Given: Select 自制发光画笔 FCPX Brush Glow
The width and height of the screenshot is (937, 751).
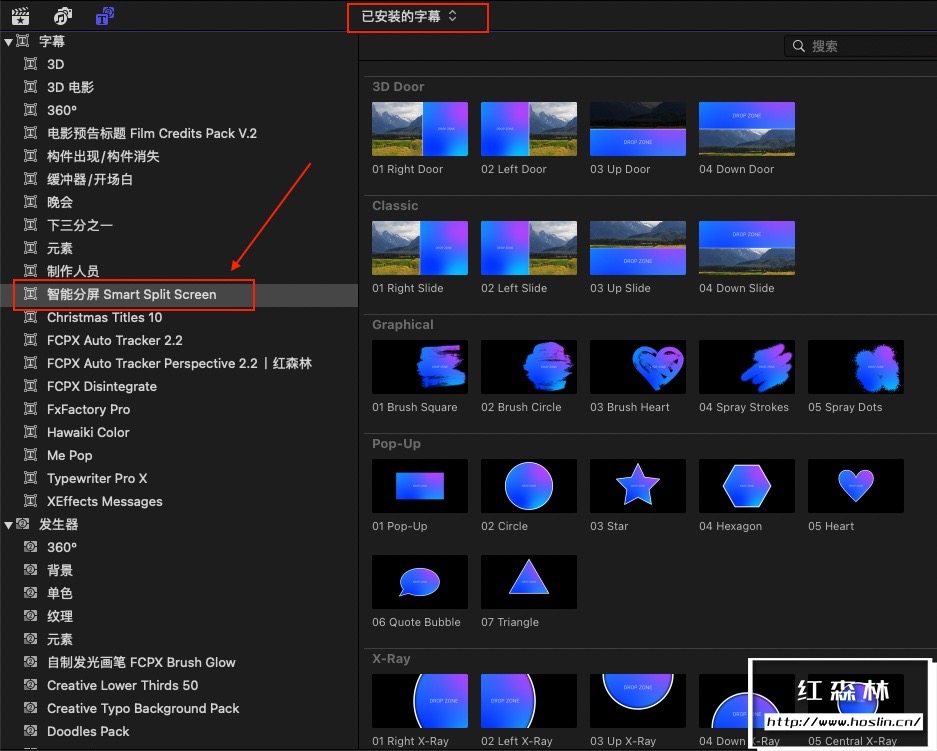Looking at the screenshot, I should pos(141,663).
